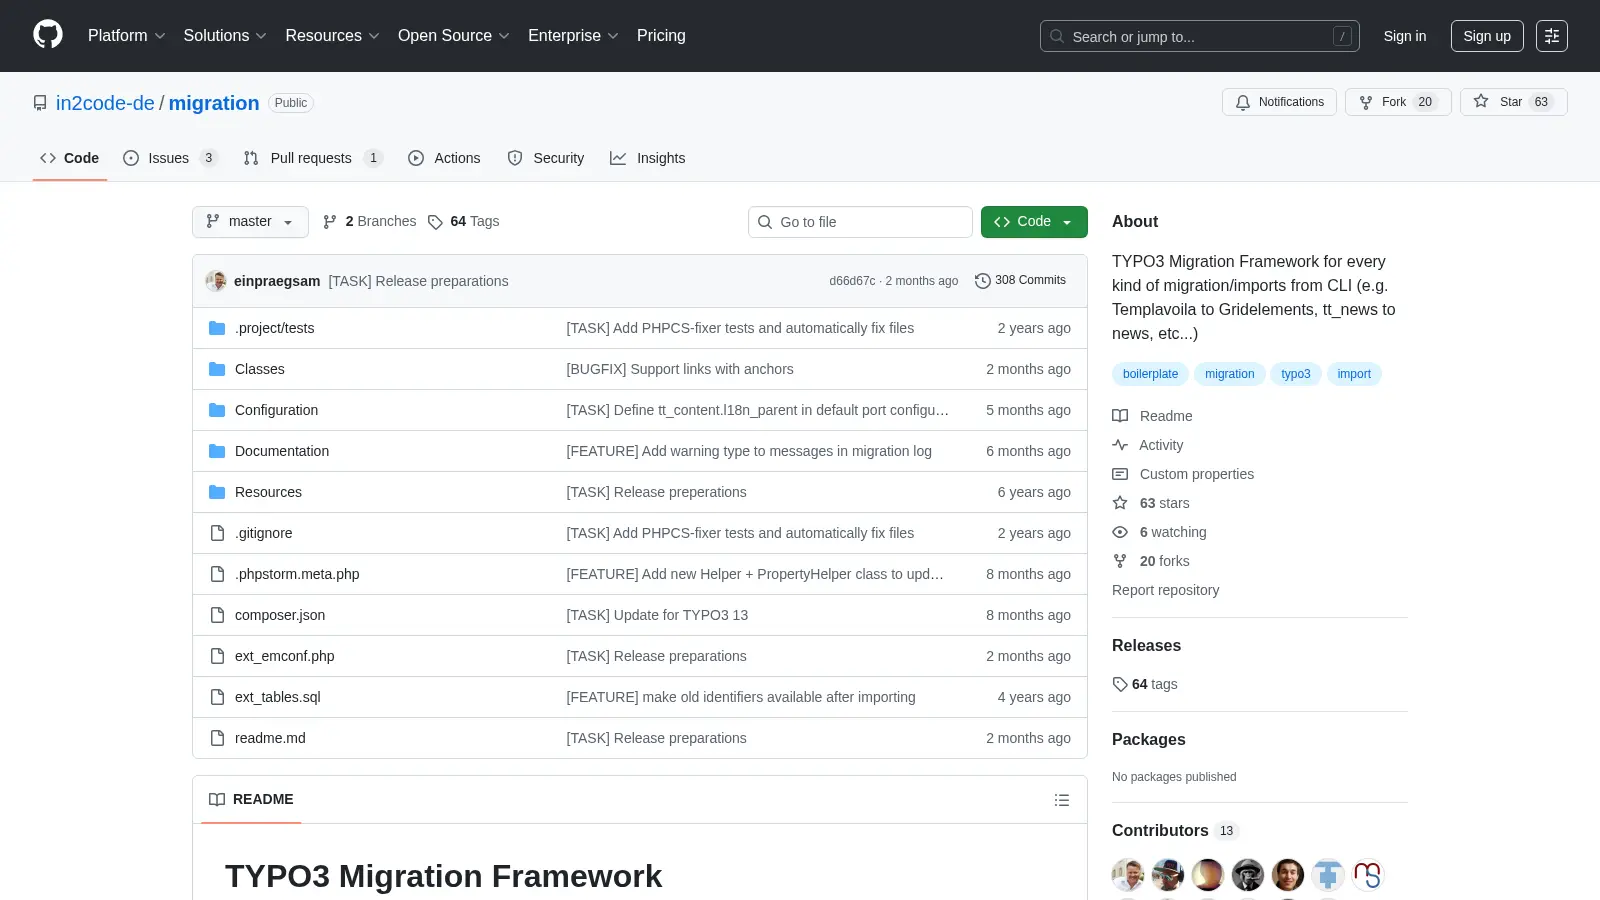
Task: Click the .project/tests folder icon
Action: click(217, 328)
